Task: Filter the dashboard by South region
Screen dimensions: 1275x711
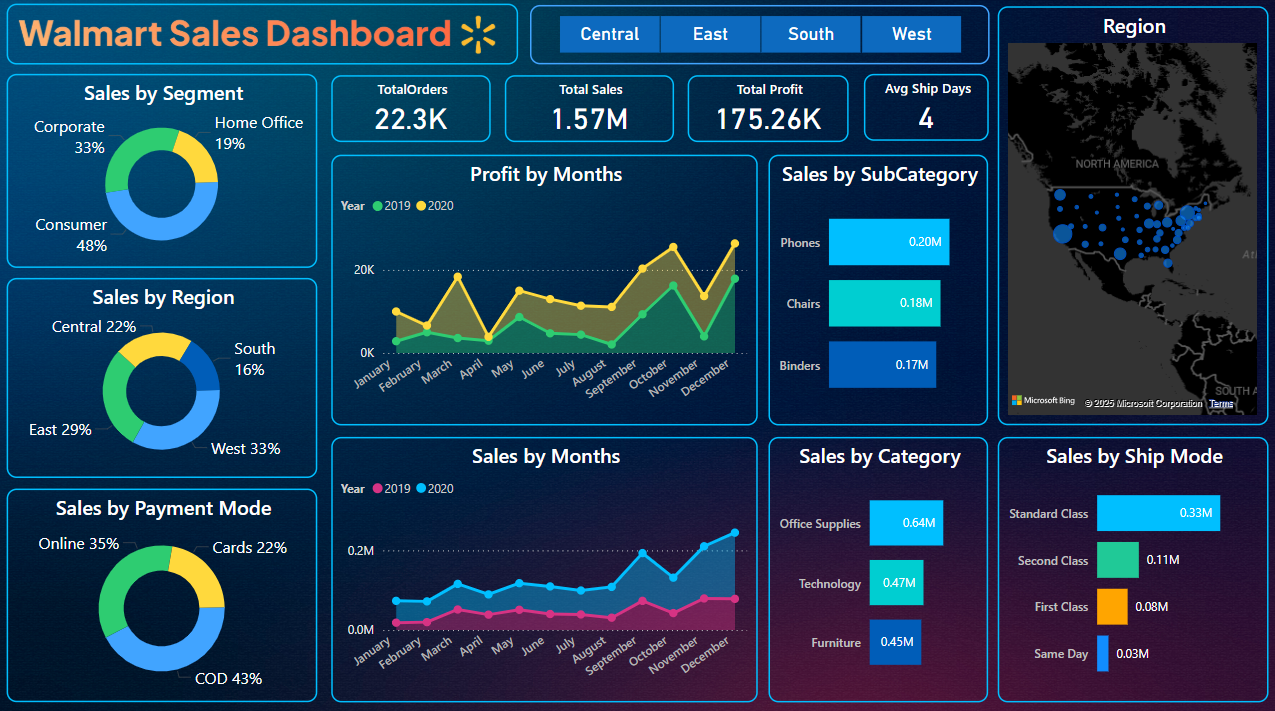Action: pos(811,34)
